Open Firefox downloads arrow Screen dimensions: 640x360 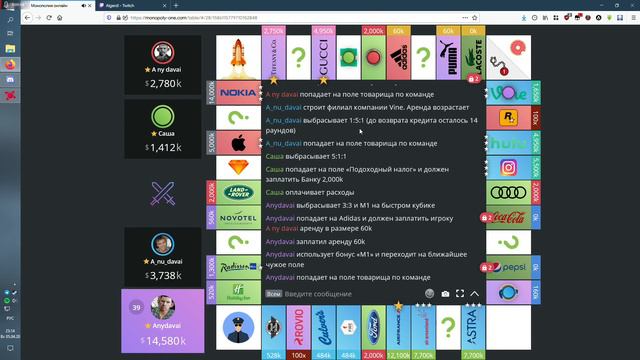(x=524, y=18)
